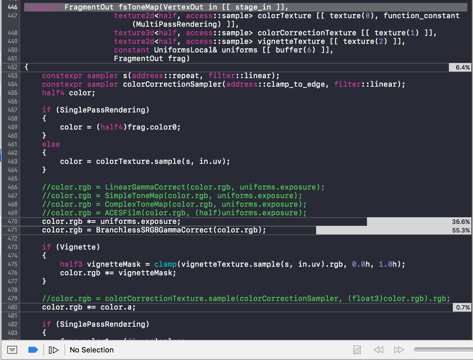Viewport: 473px width, 360px height.
Task: Click '(MultiPassRendering) ]],' wrapped line
Action: click(185, 24)
